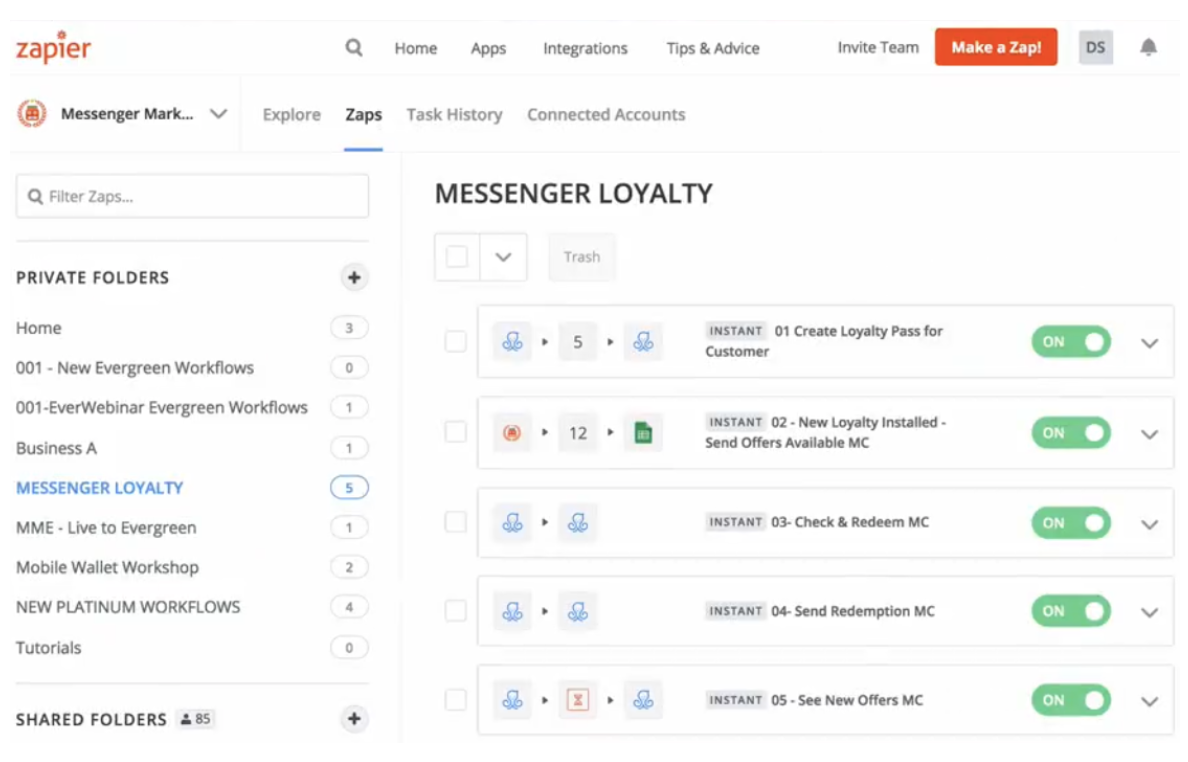
Task: Click action app icon of 04- Send Redemption MC
Action: coord(577,611)
